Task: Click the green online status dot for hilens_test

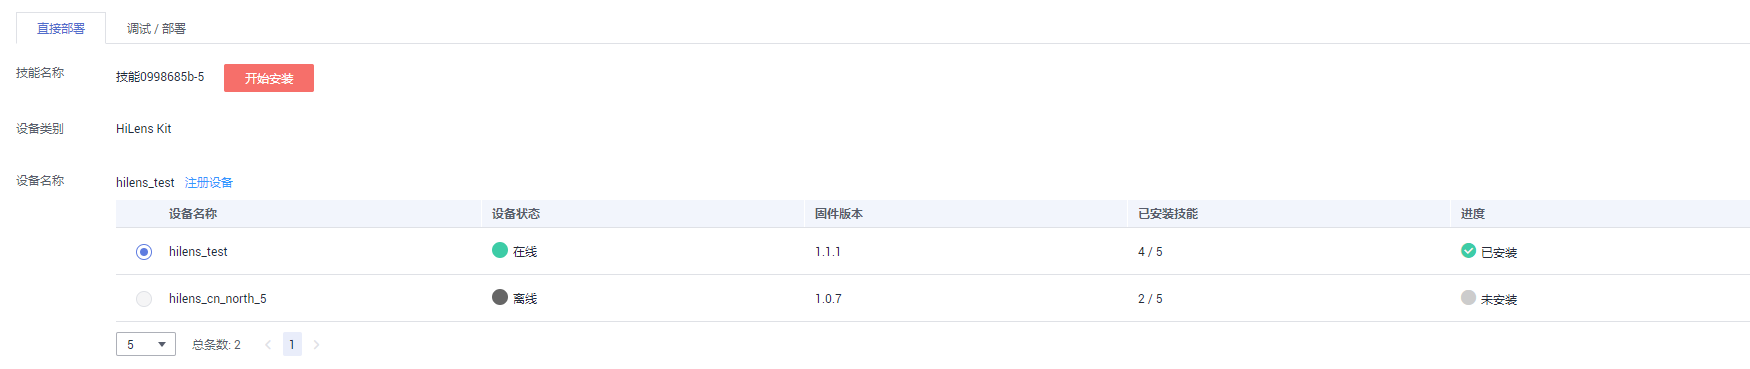Action: (x=500, y=250)
